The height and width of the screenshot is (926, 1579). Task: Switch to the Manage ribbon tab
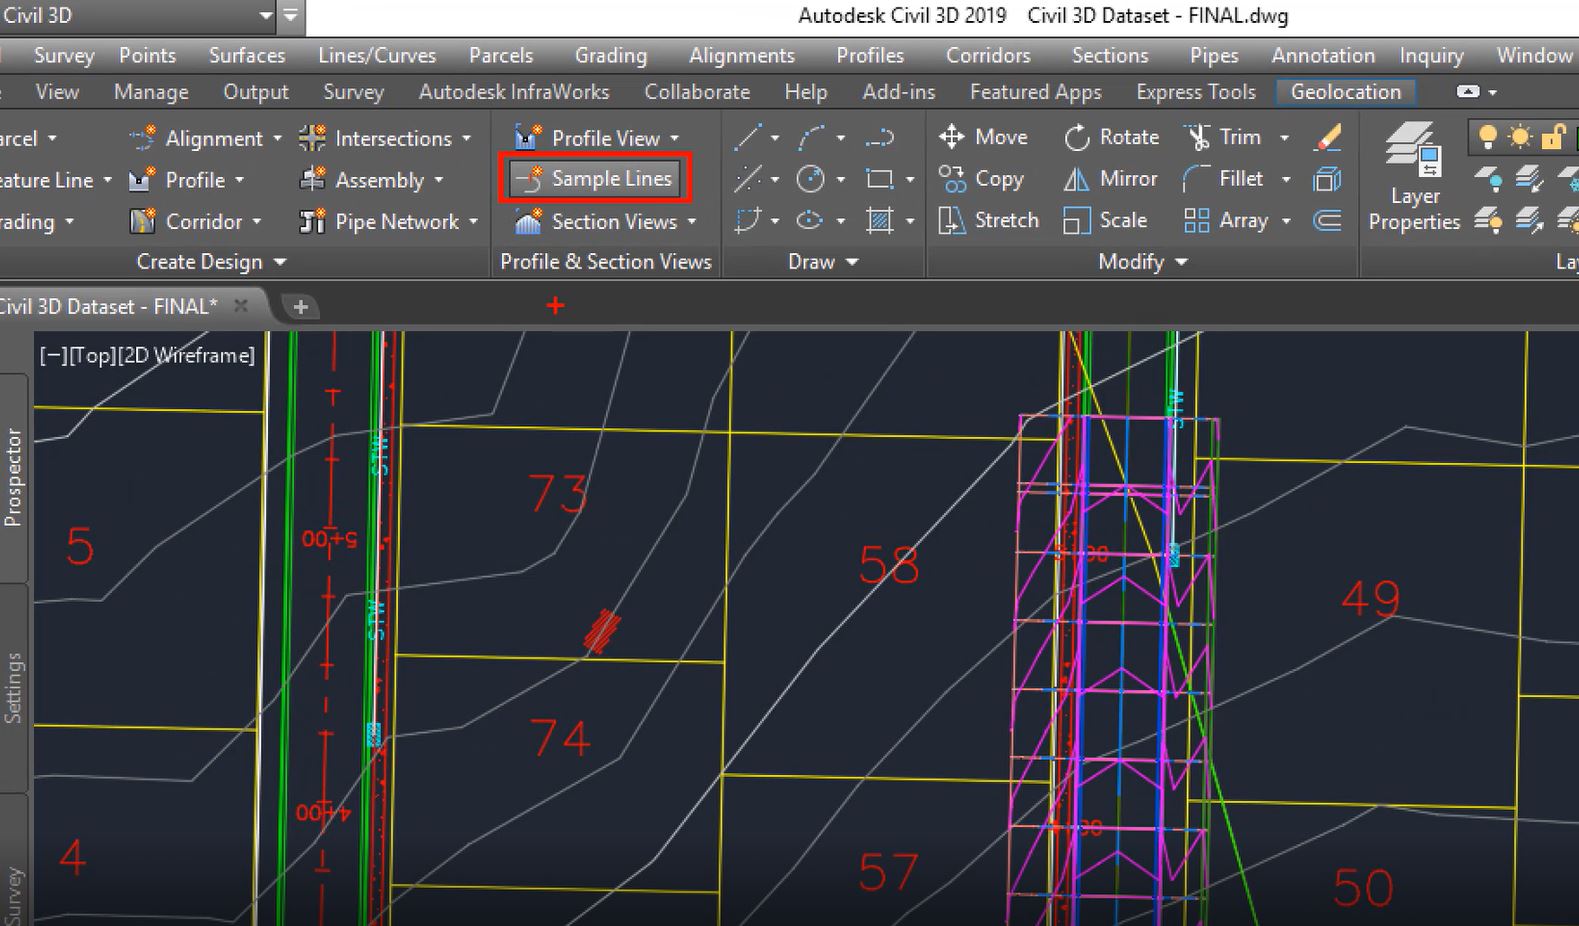(151, 92)
